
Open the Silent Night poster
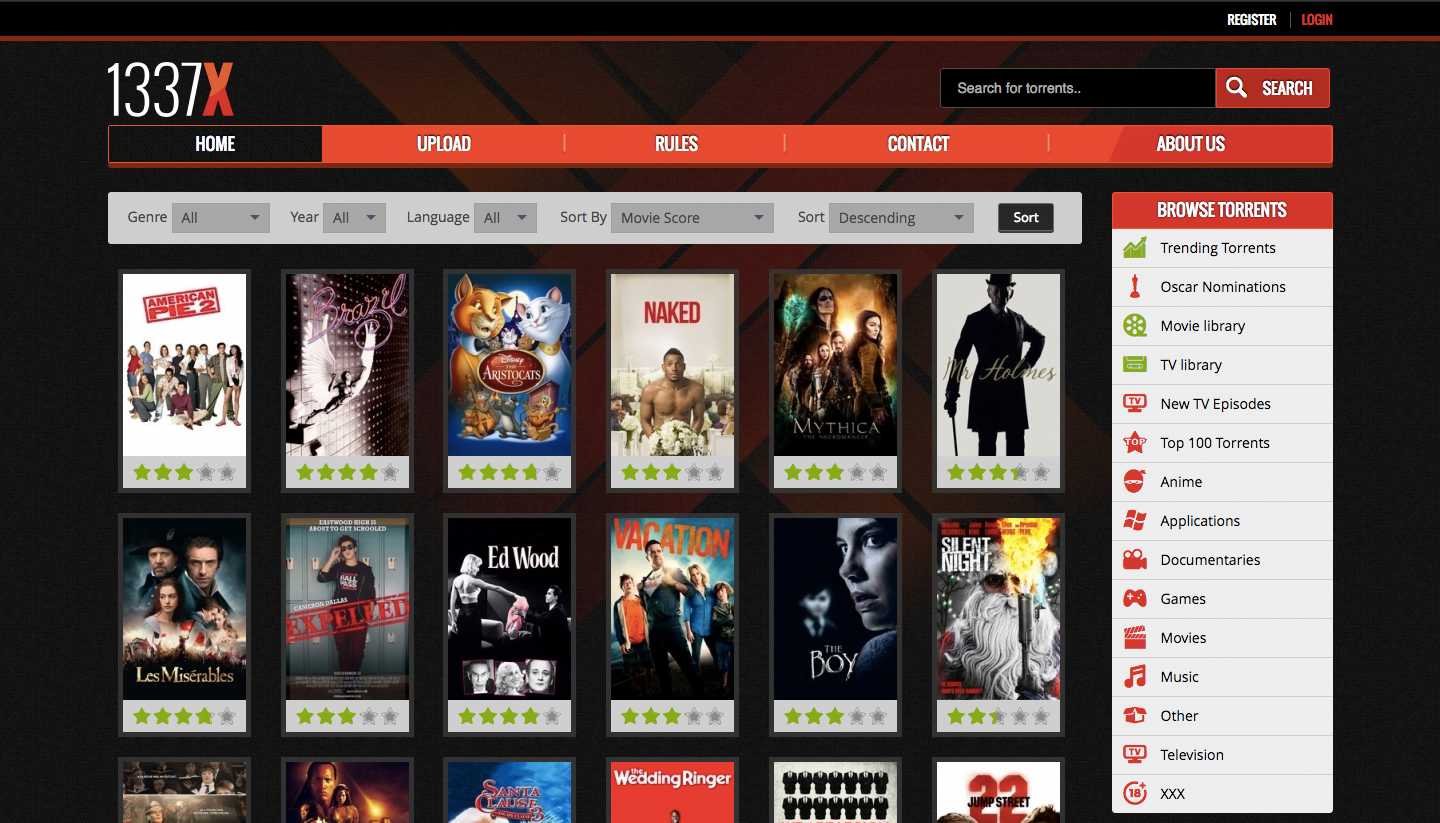pos(998,609)
